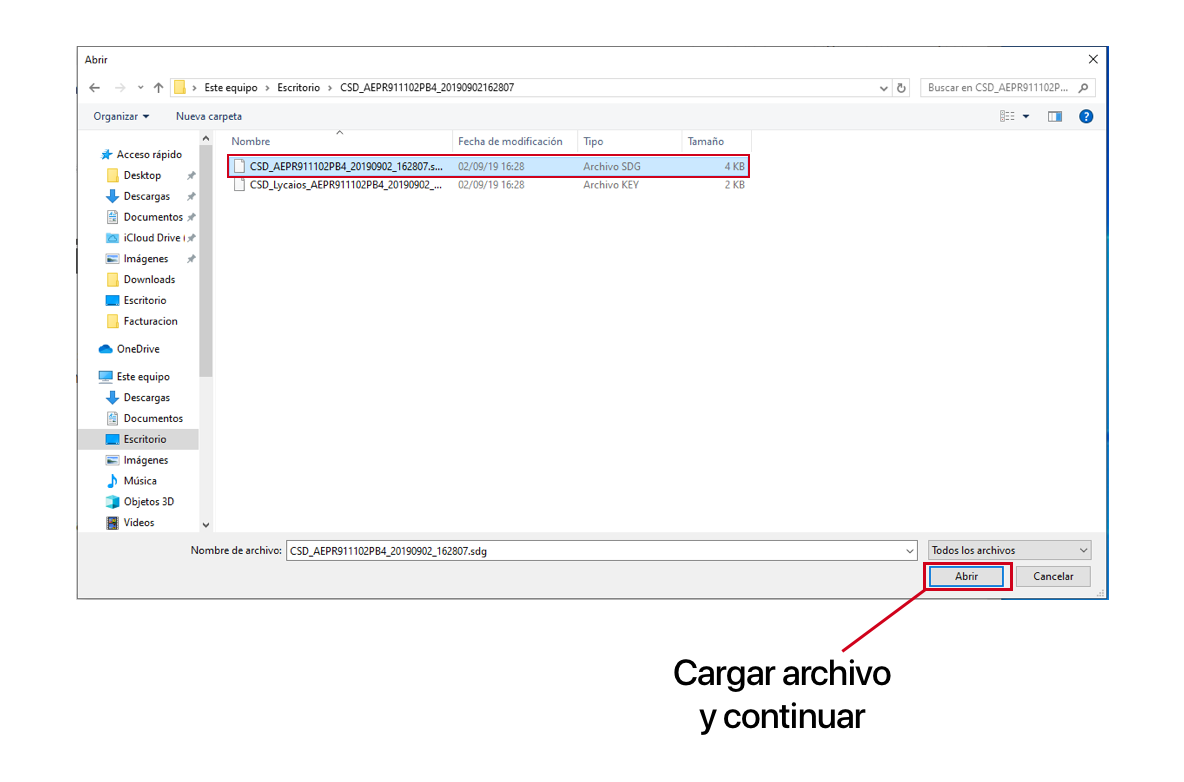
Task: Open pinned Imágenes under Acceso rápido
Action: (146, 259)
